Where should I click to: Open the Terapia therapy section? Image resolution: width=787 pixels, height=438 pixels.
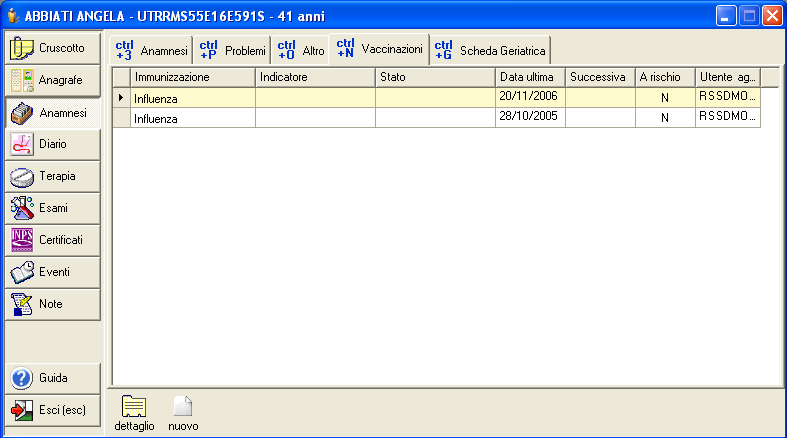(52, 176)
